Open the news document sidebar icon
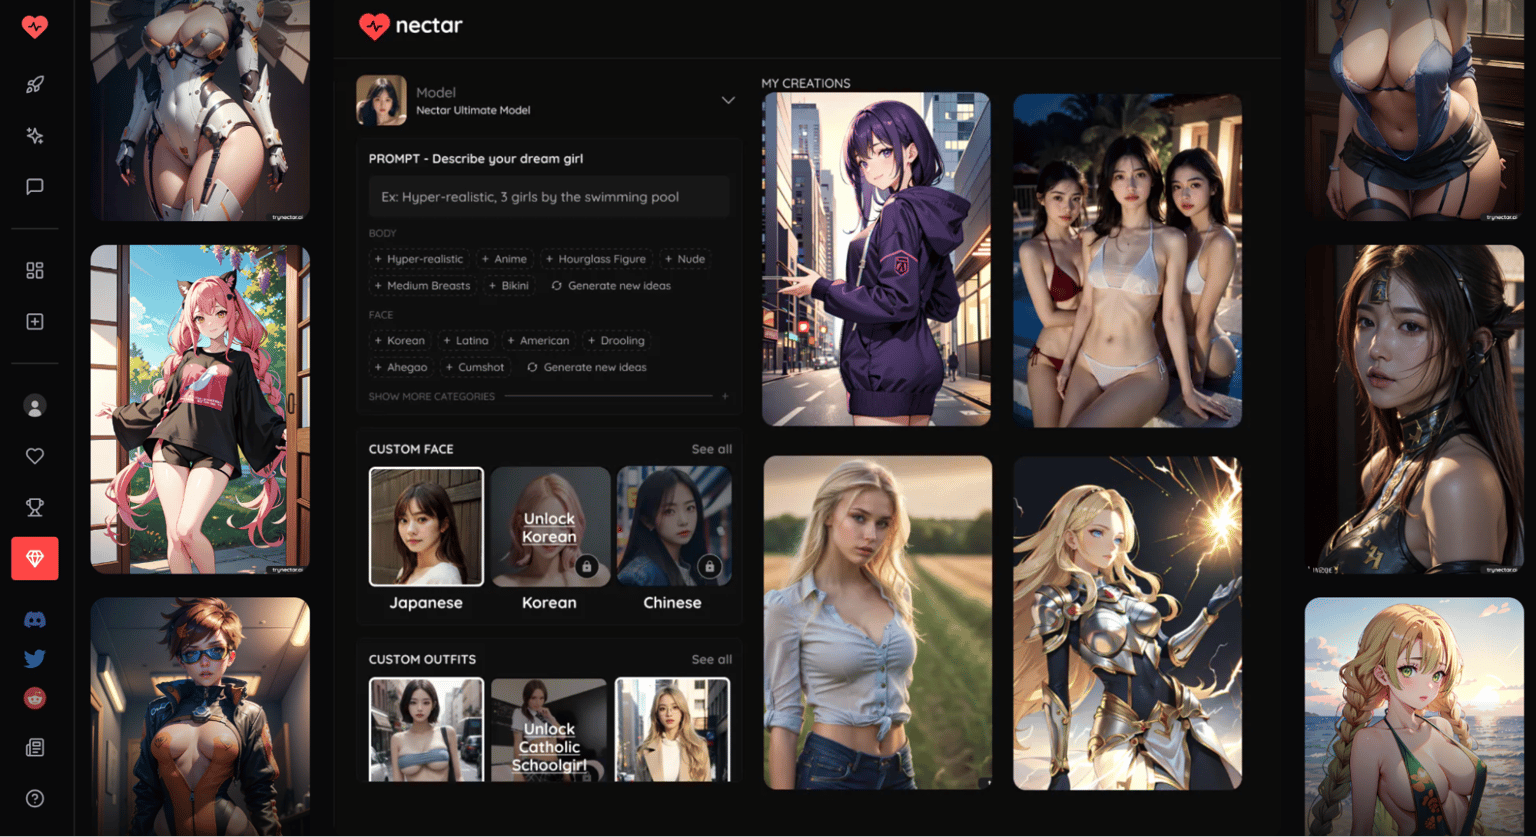This screenshot has height=837, width=1536. (x=35, y=747)
